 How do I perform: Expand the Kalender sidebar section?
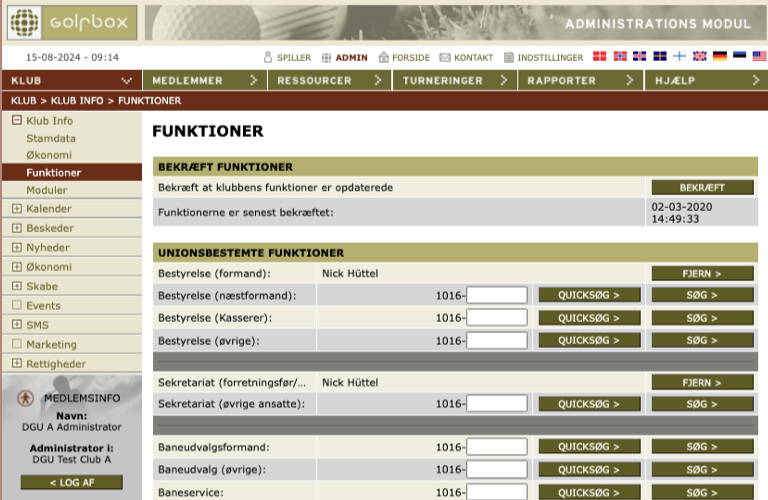point(17,208)
